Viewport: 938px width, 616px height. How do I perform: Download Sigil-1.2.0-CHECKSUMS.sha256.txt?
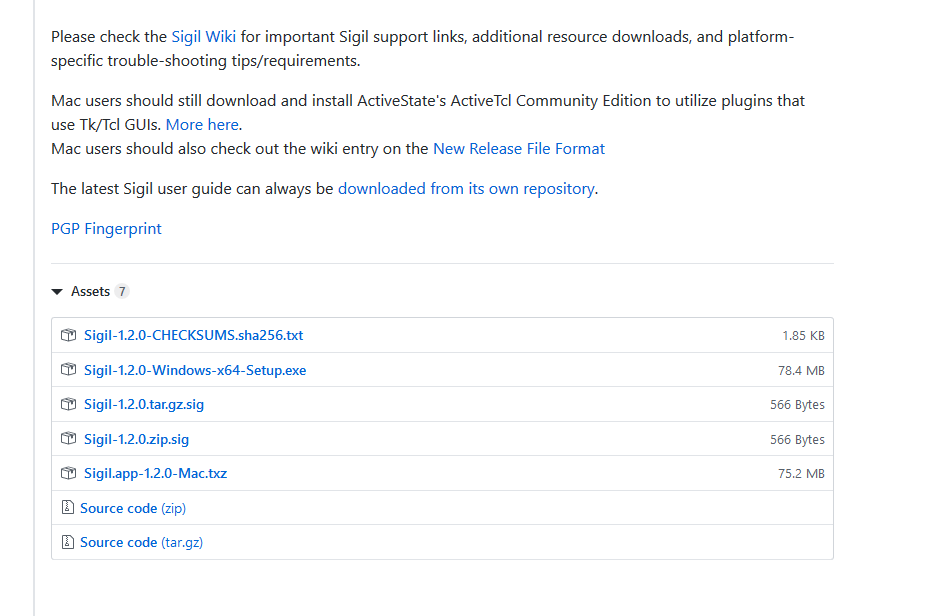click(193, 335)
